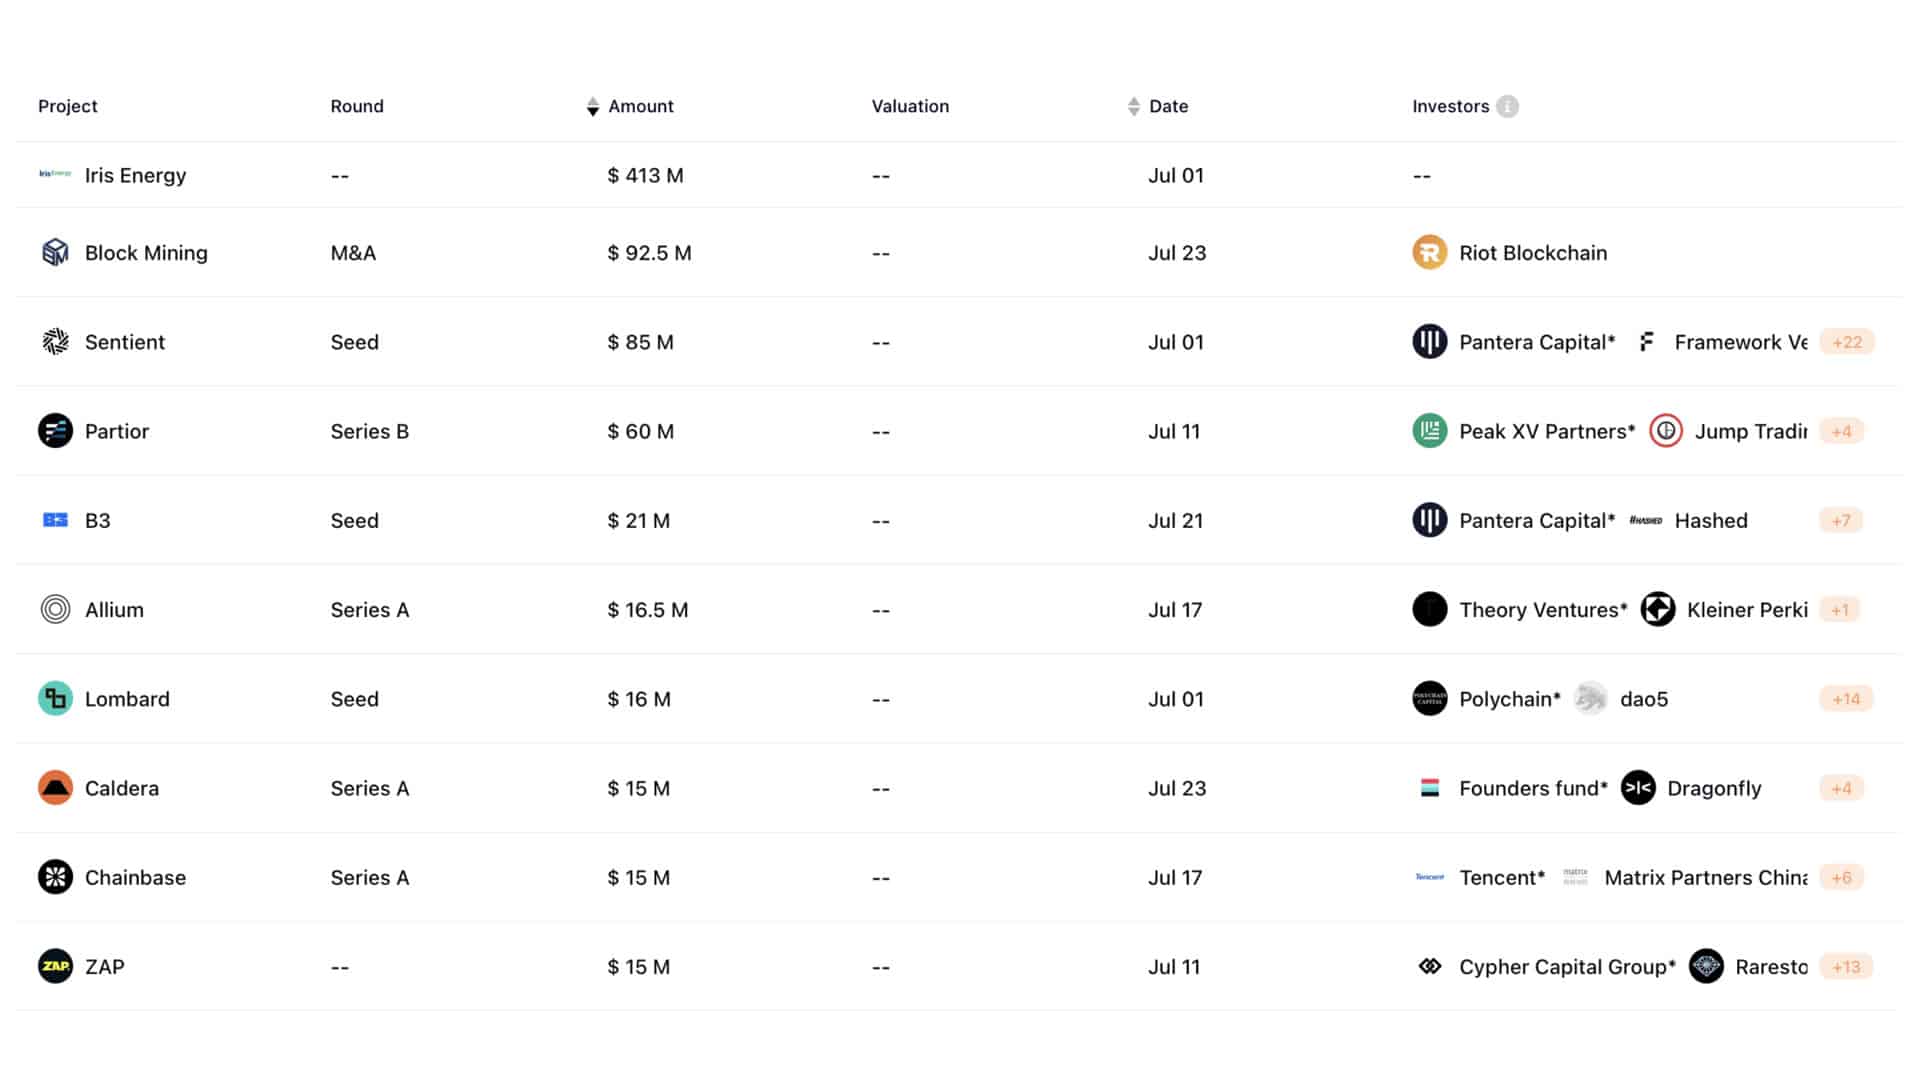
Task: Select the Dragonfly investor logo
Action: tap(1638, 788)
